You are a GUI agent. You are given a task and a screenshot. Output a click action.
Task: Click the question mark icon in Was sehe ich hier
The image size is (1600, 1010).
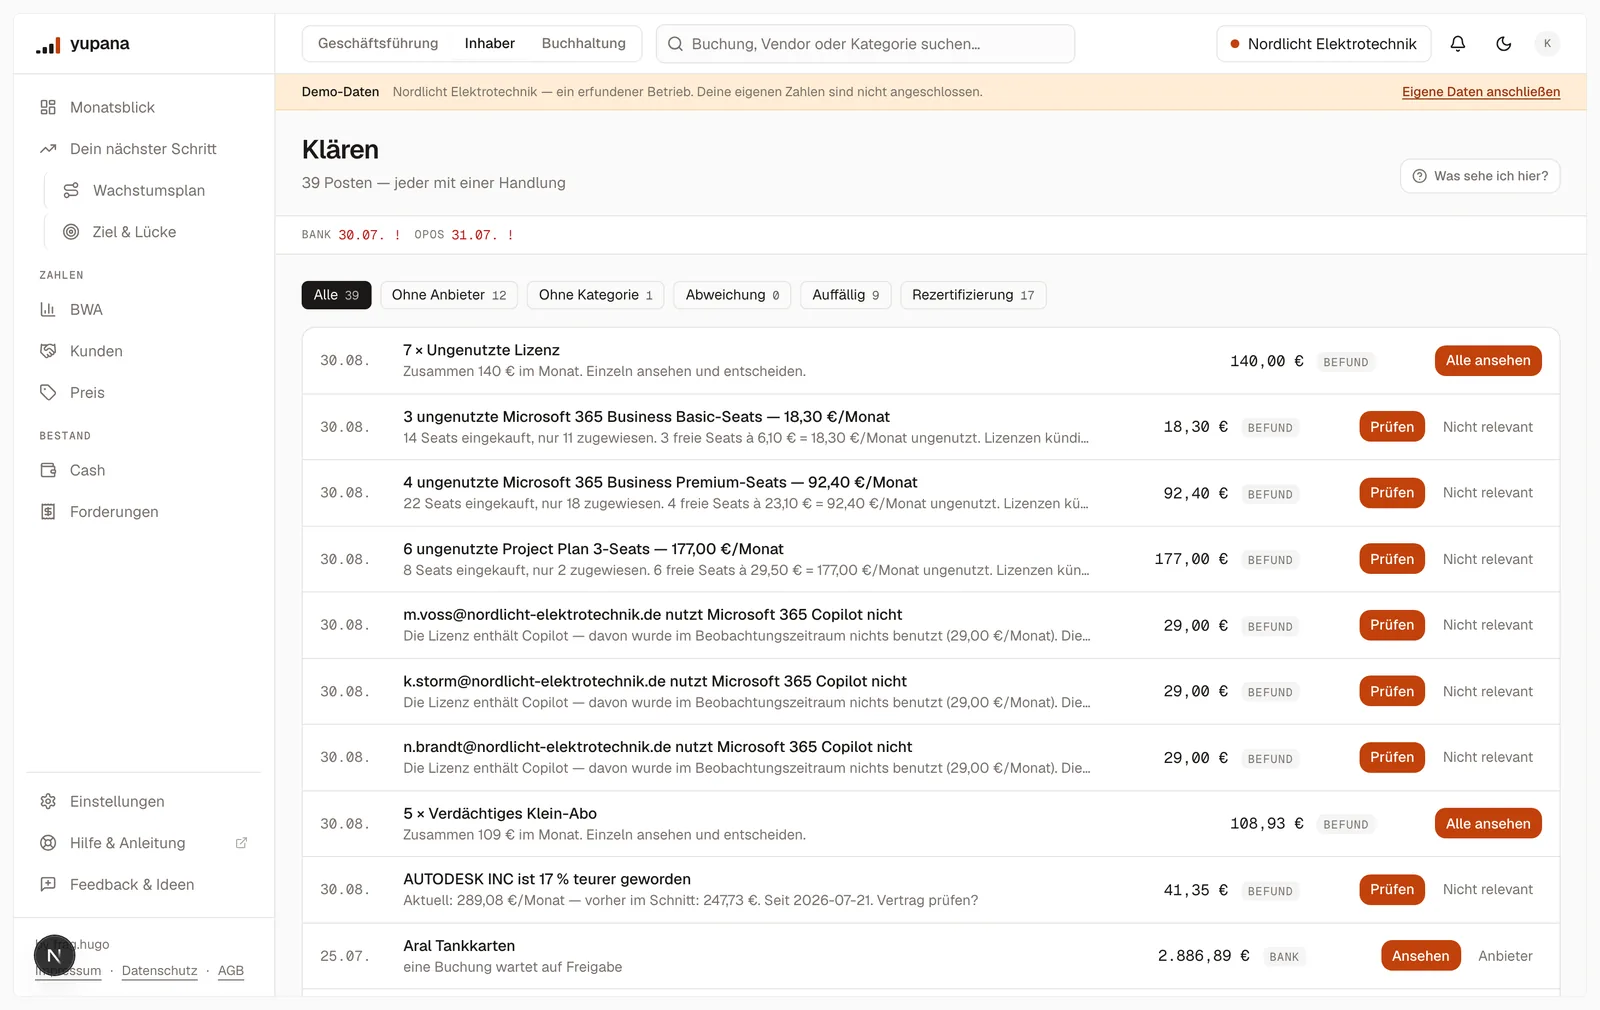point(1419,176)
